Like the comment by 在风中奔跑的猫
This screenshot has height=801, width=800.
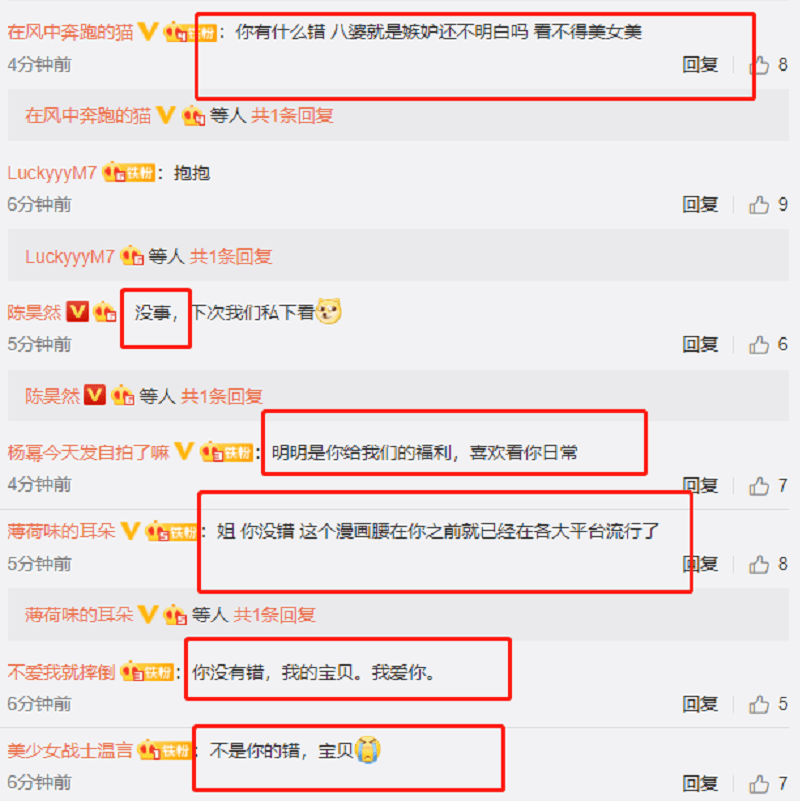pyautogui.click(x=759, y=65)
